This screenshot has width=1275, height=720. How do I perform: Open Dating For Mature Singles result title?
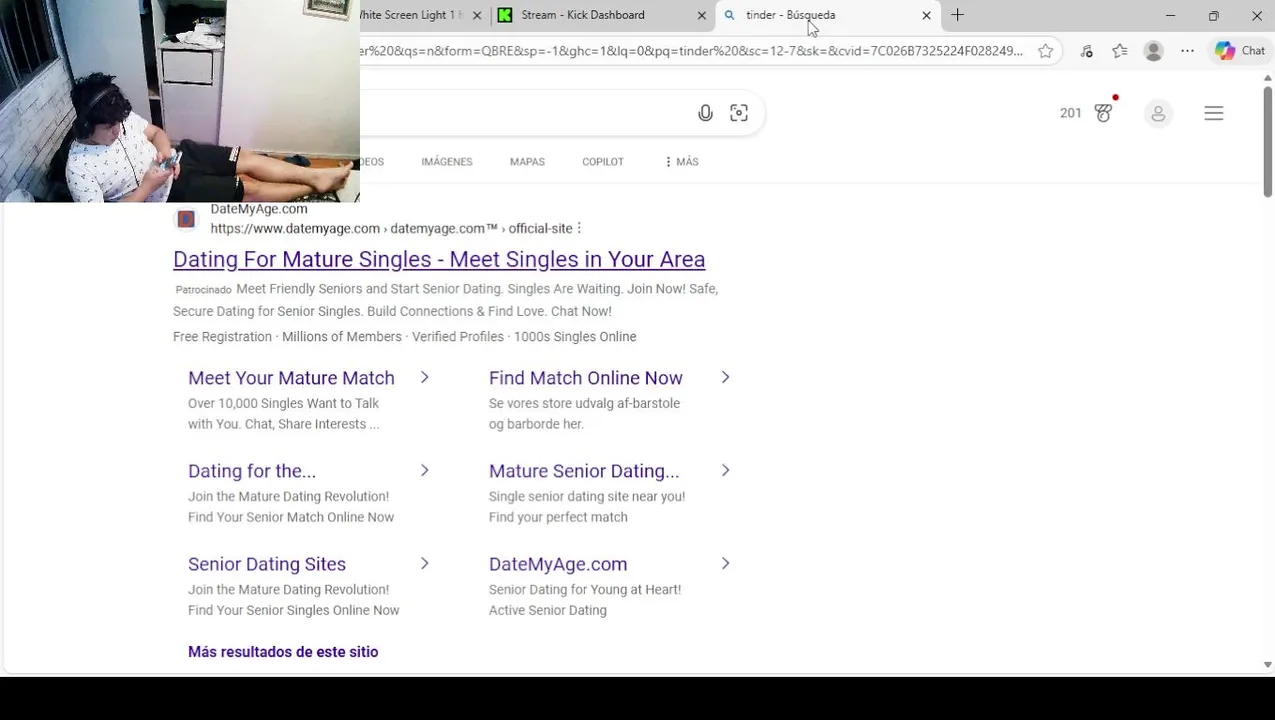click(439, 259)
